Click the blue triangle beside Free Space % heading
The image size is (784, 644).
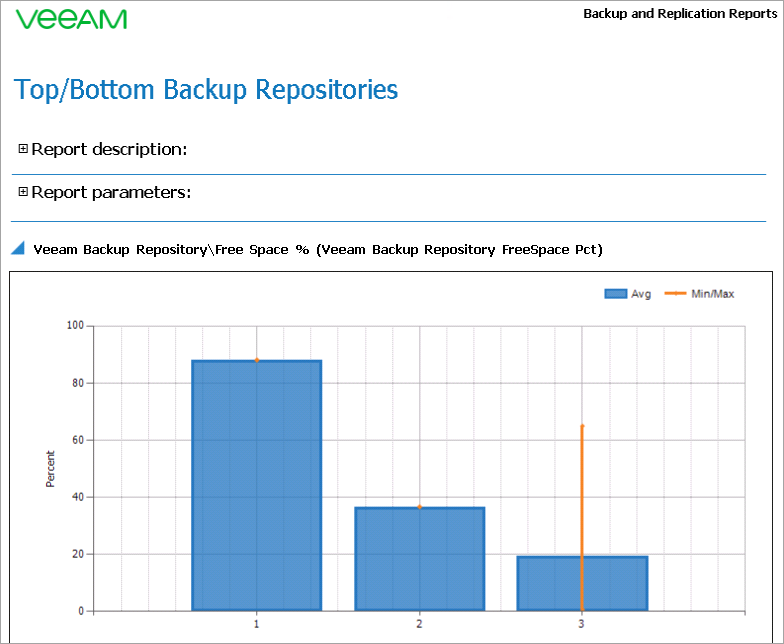[18, 248]
